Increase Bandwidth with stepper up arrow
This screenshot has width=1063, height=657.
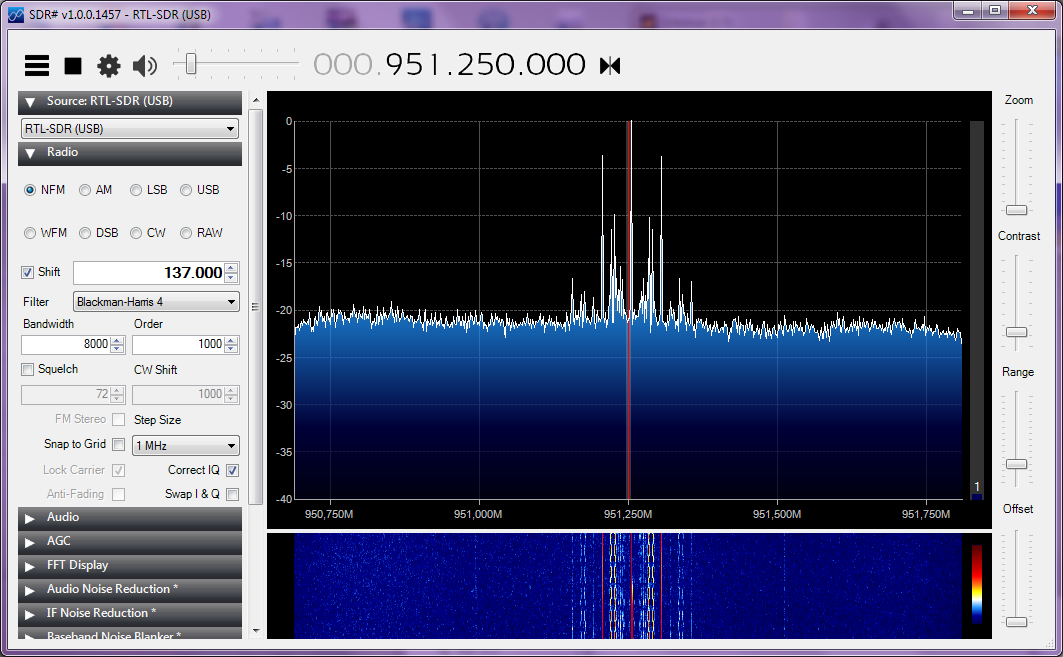coord(117,340)
